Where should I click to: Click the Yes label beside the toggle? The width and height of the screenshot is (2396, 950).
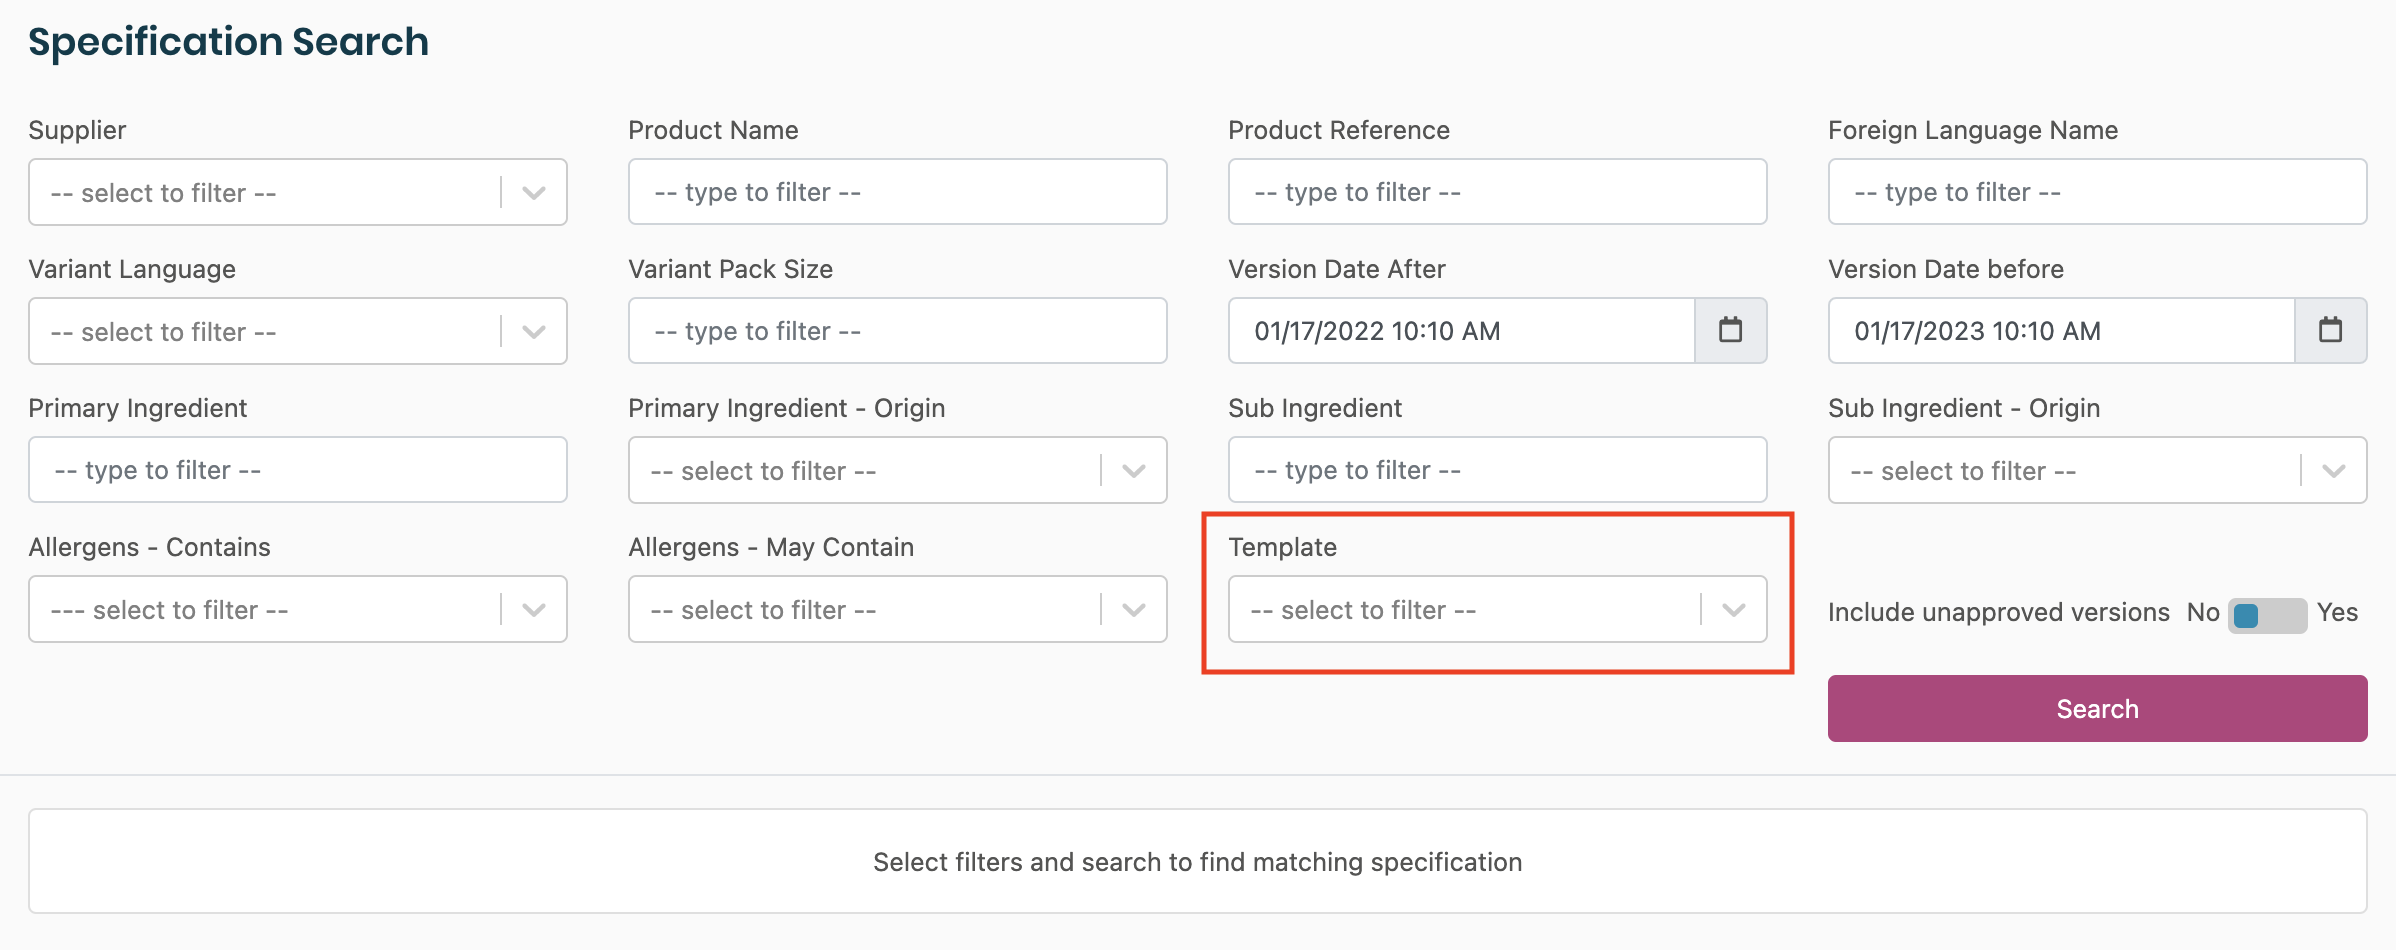[2337, 612]
